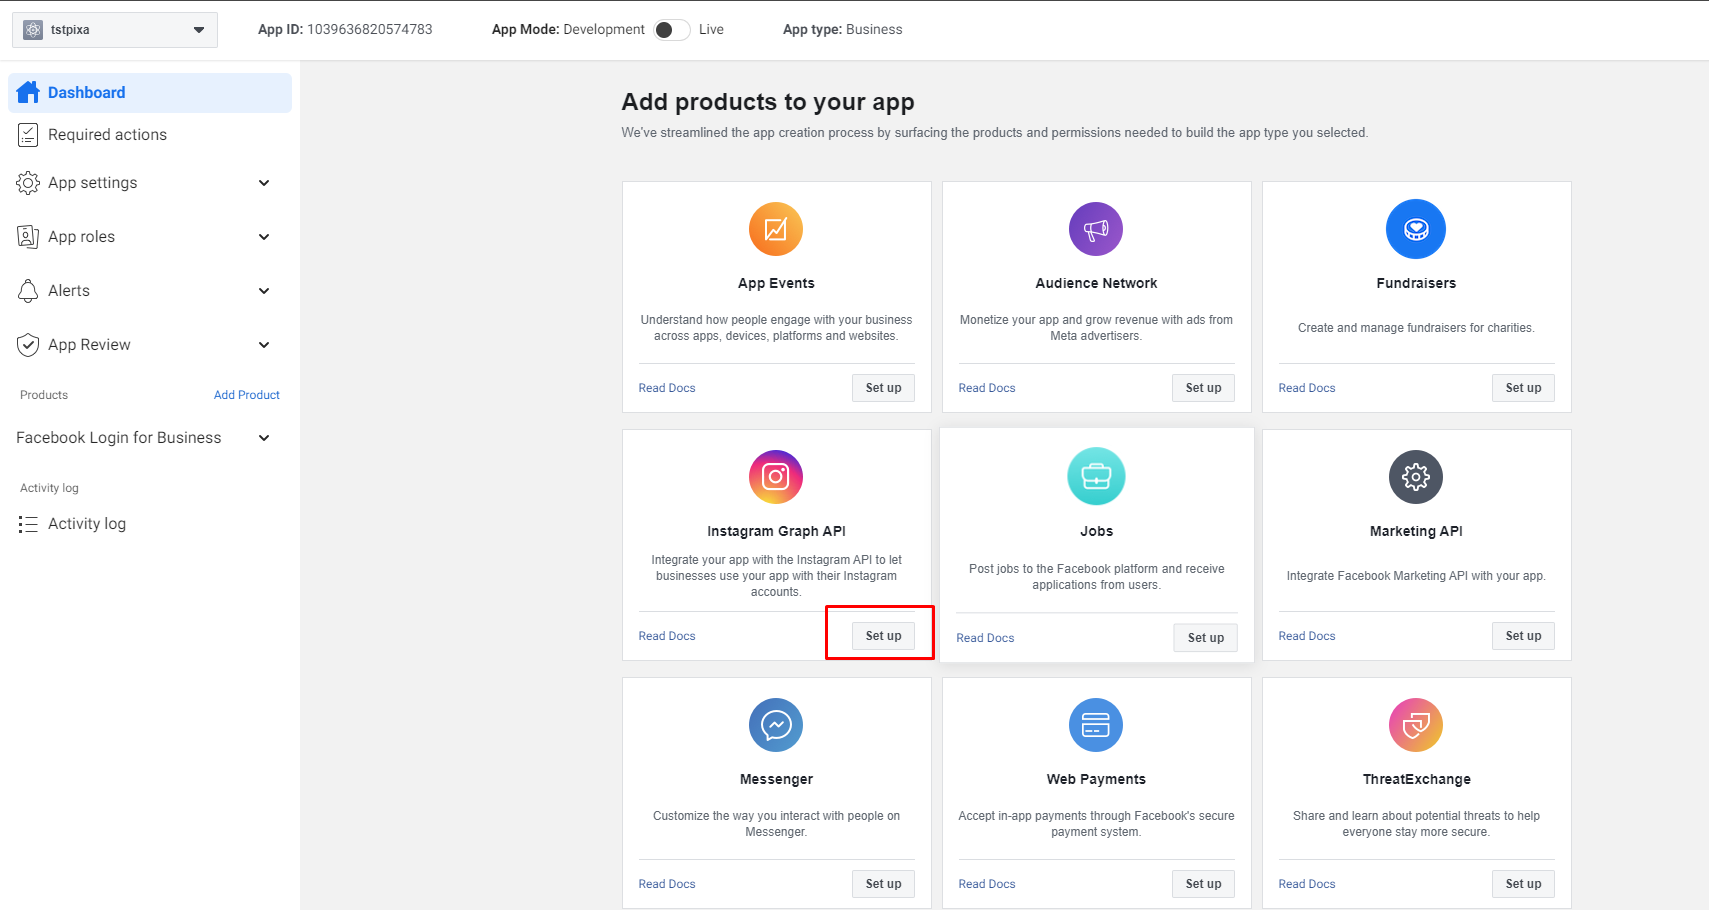Click the Add products to your app heading
This screenshot has width=1709, height=910.
[768, 102]
